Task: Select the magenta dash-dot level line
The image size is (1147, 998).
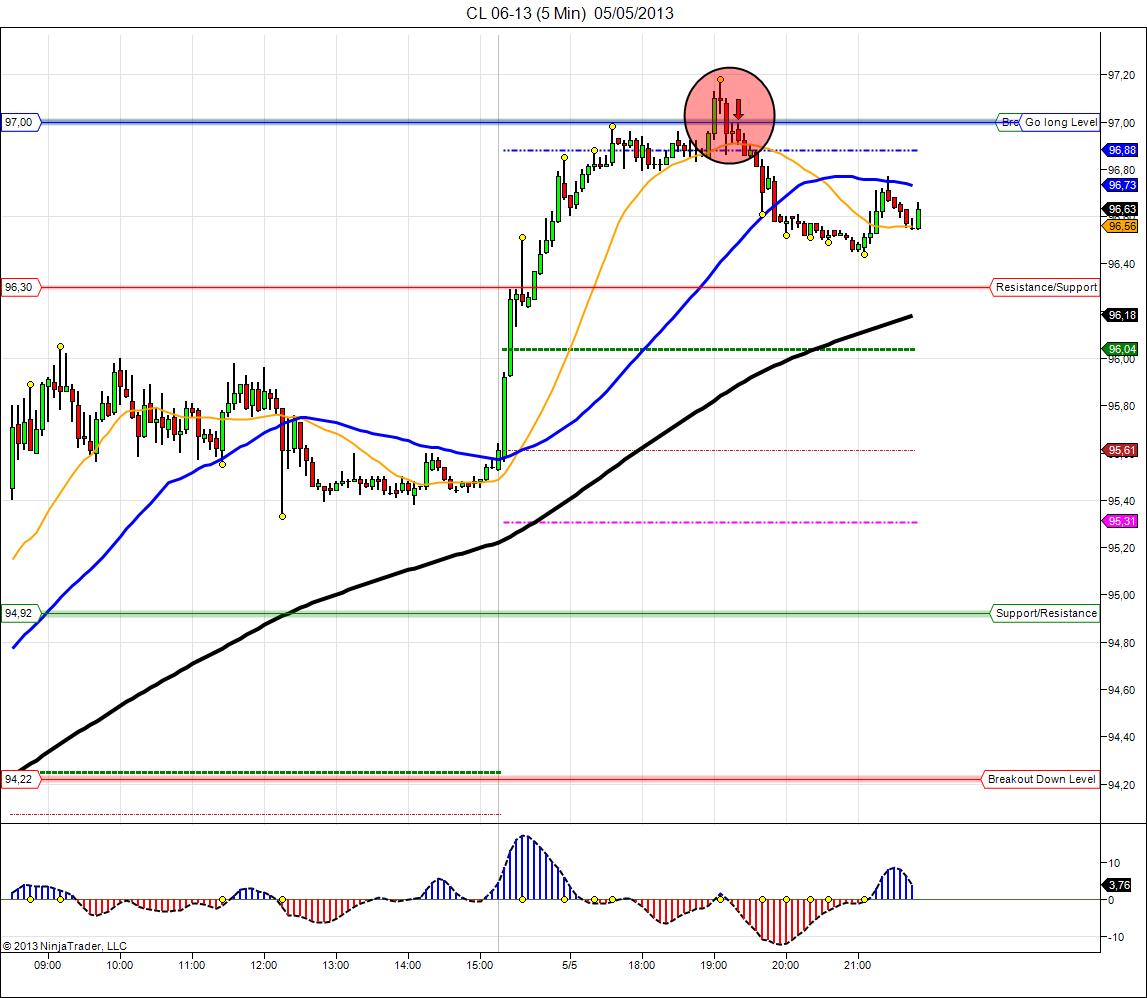Action: click(710, 522)
